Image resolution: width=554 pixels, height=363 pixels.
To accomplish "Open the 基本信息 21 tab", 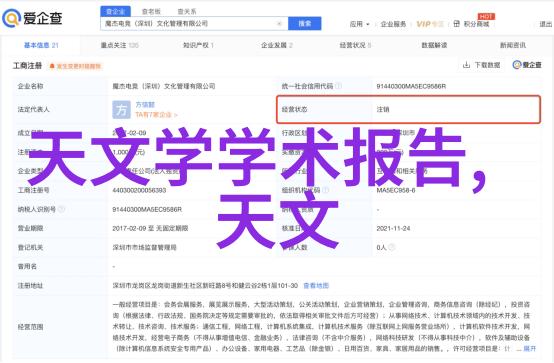I will point(41,45).
